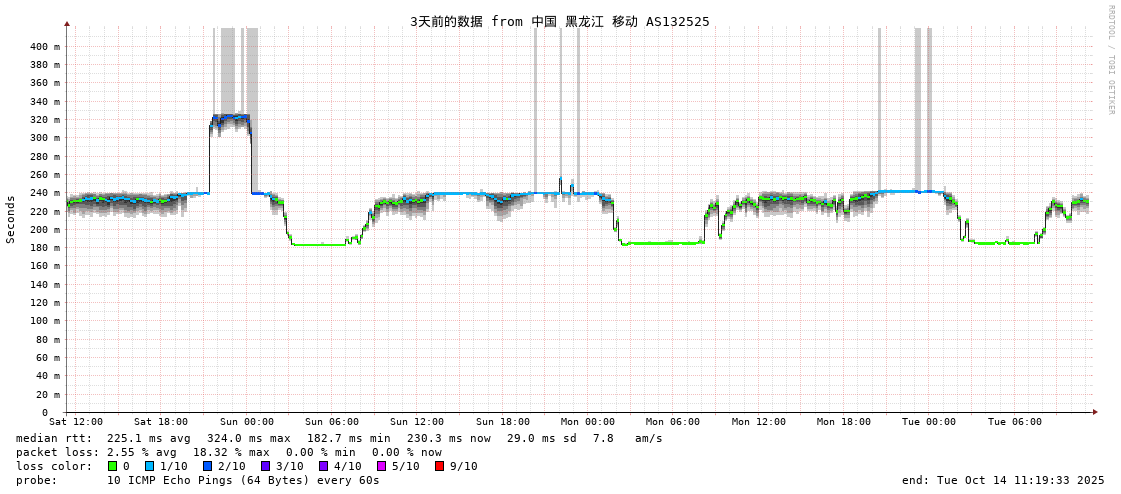
Task: Click the '400 m' y-axis label
Action: 44,47
